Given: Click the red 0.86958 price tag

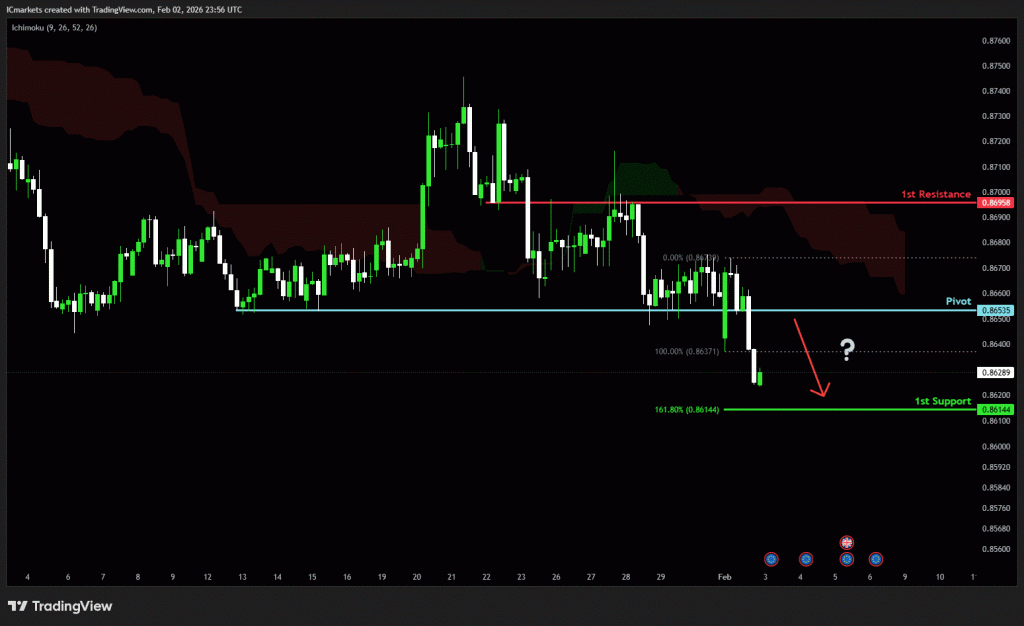Looking at the screenshot, I should (x=996, y=203).
